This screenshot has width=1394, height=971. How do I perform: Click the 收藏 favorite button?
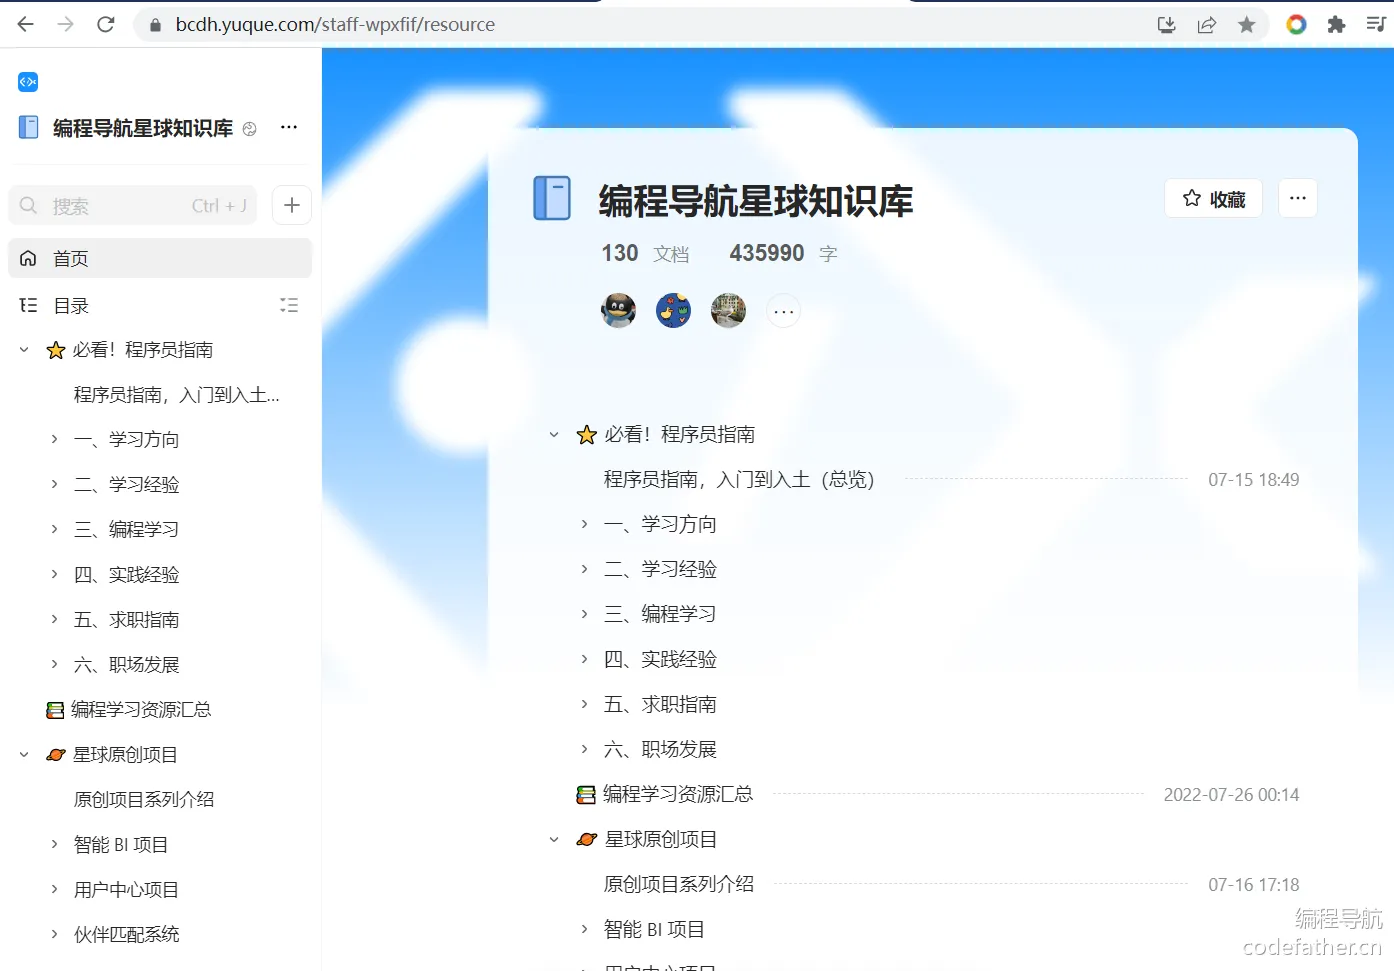coord(1213,198)
